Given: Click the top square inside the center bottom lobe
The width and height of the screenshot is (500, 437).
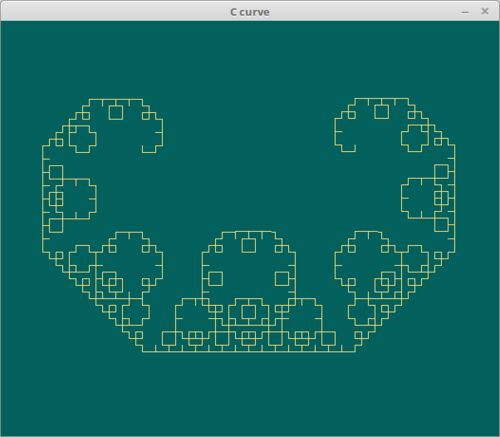Looking at the screenshot, I should [x=249, y=245].
